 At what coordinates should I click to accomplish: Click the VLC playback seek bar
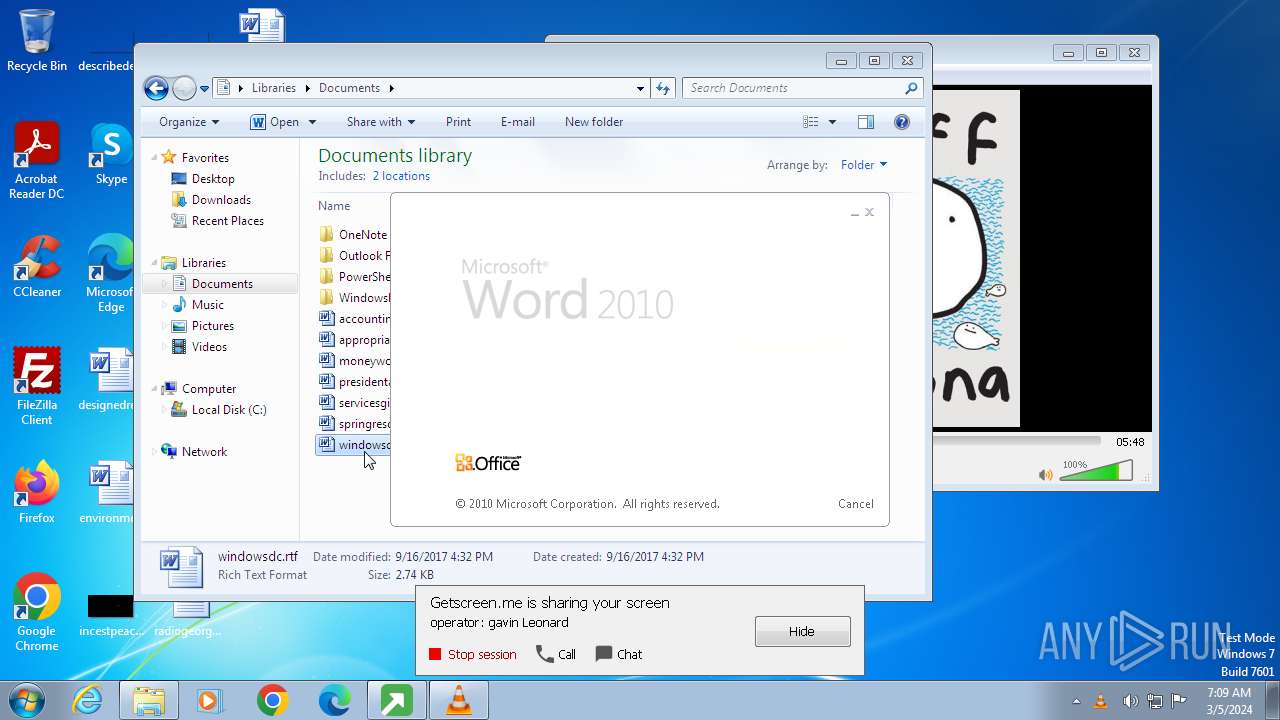1016,441
